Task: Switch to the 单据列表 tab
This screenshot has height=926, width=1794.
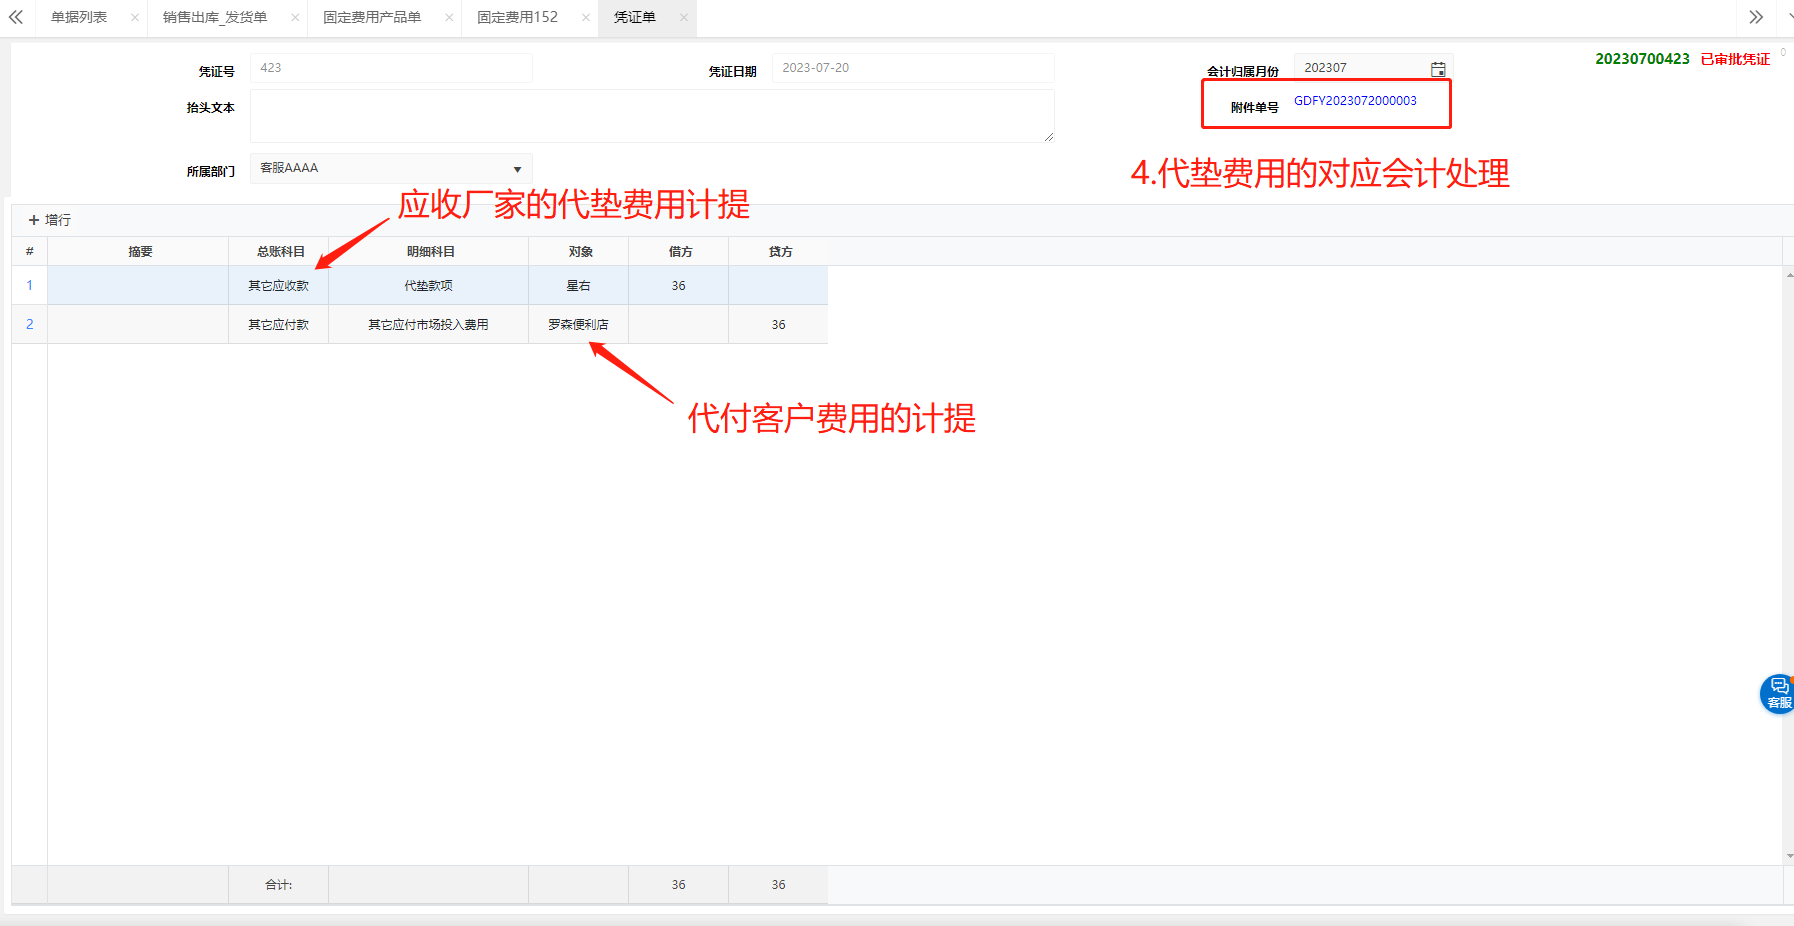Action: (79, 18)
